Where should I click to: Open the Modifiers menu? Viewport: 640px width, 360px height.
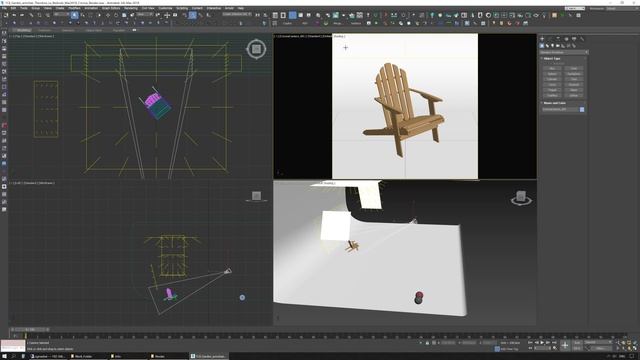click(x=74, y=8)
